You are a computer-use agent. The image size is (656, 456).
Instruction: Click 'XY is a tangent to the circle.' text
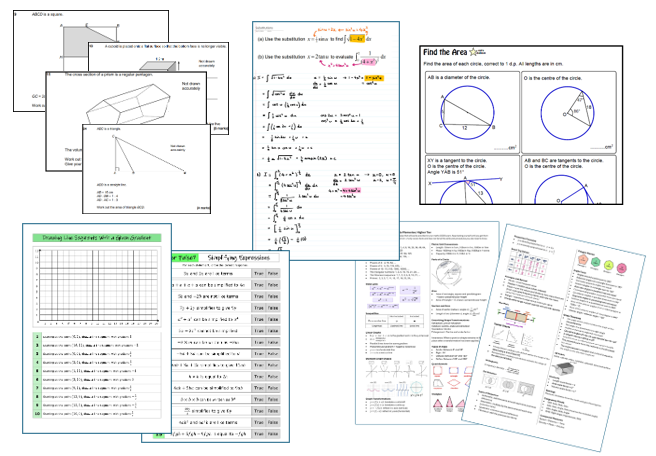(x=457, y=161)
